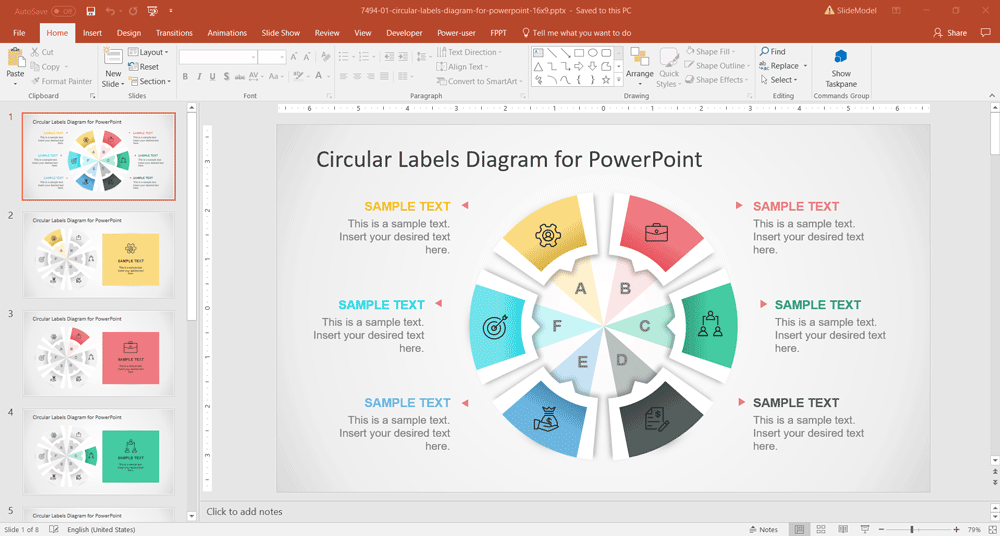Click the Share button
Screen dimensions: 1000x536
pos(950,33)
